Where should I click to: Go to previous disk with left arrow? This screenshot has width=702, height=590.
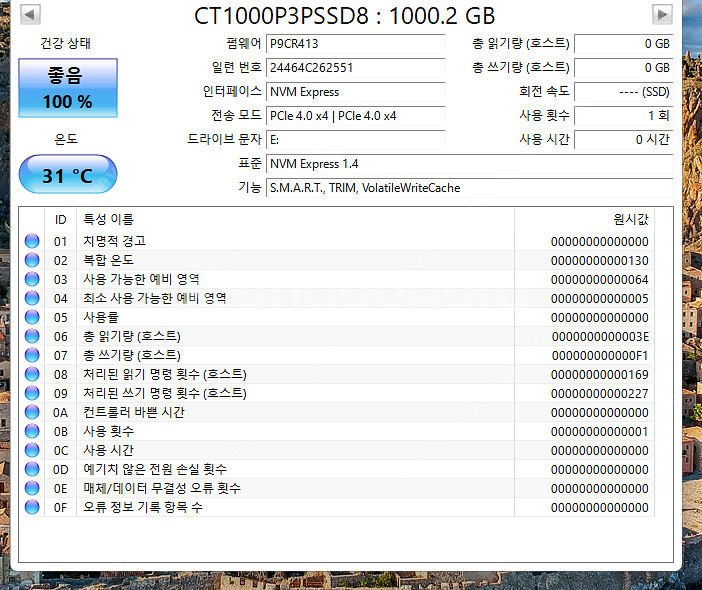pyautogui.click(x=30, y=15)
